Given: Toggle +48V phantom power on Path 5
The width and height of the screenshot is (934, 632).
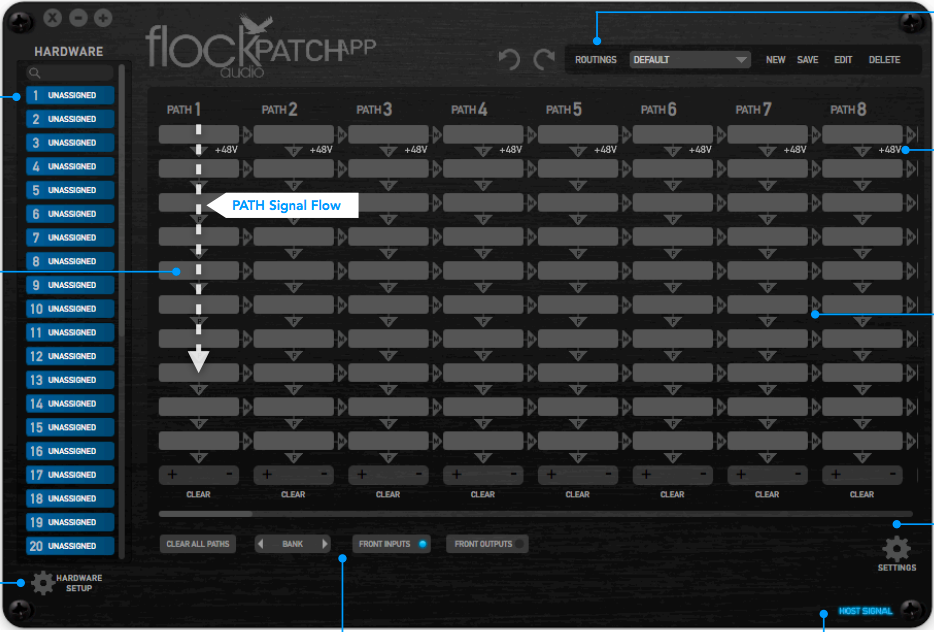Looking at the screenshot, I should pos(605,150).
